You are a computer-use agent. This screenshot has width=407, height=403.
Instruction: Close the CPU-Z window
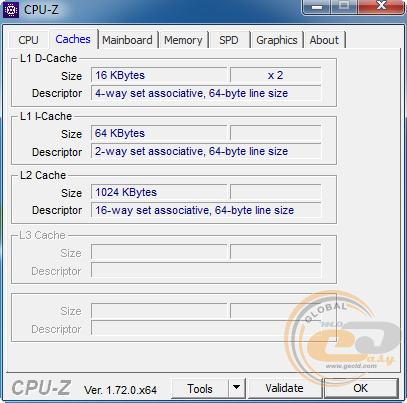pos(381,7)
